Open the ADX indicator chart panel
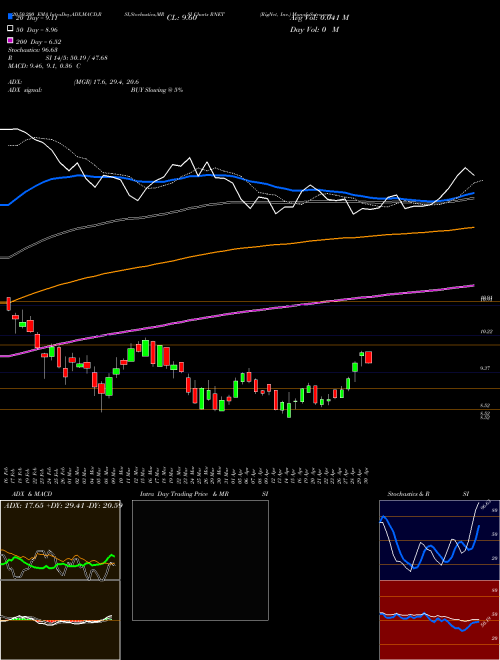 click(60, 540)
